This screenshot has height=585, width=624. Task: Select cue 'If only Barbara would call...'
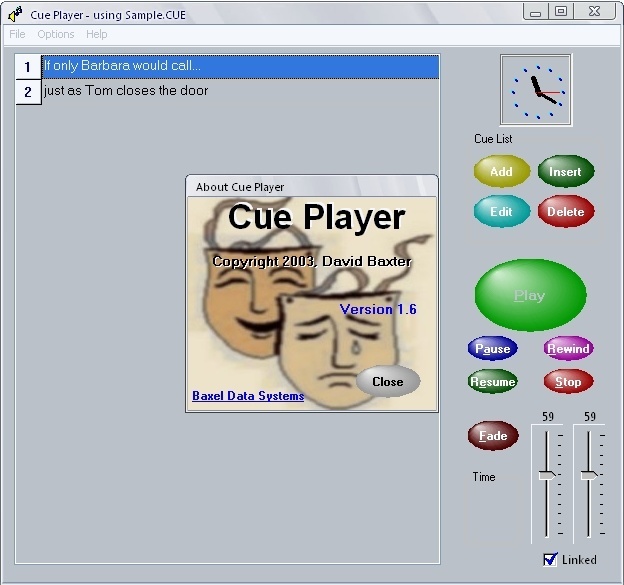[240, 66]
